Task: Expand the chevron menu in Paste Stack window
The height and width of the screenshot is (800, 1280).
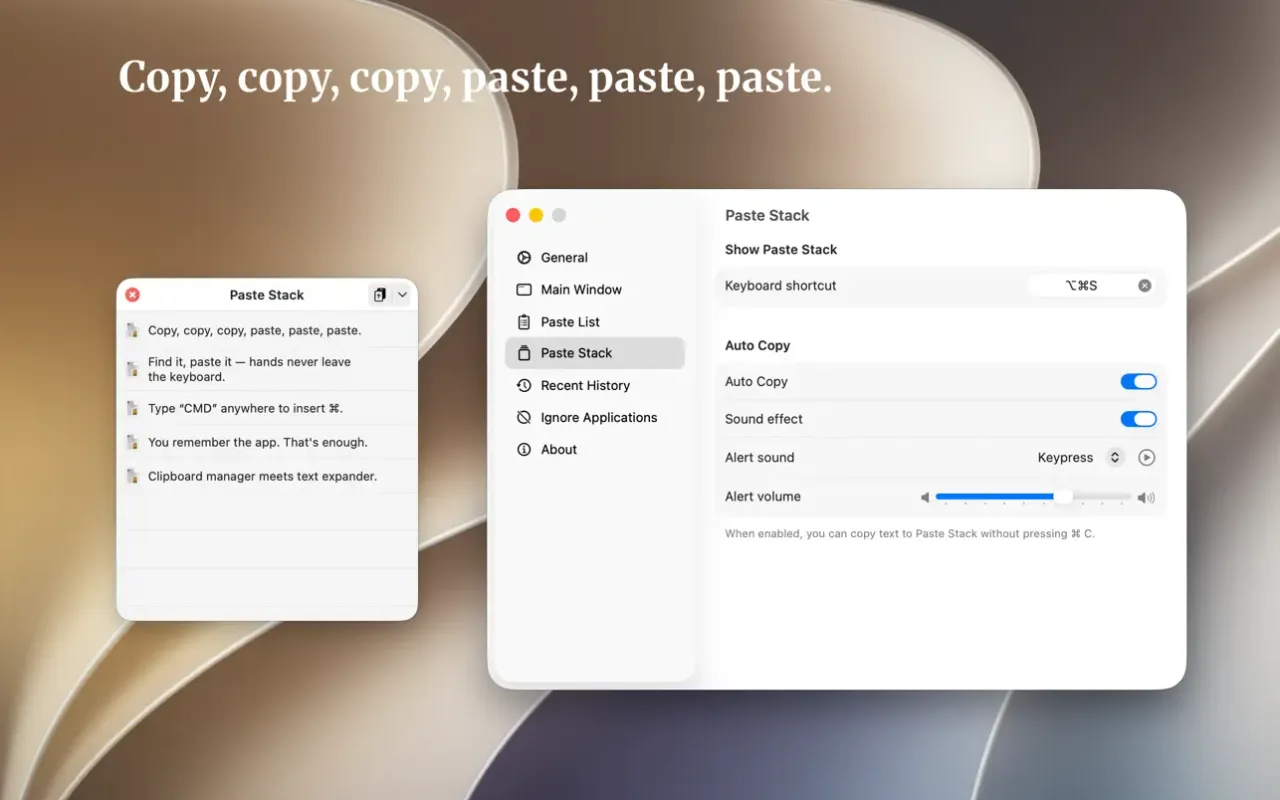Action: click(x=402, y=295)
